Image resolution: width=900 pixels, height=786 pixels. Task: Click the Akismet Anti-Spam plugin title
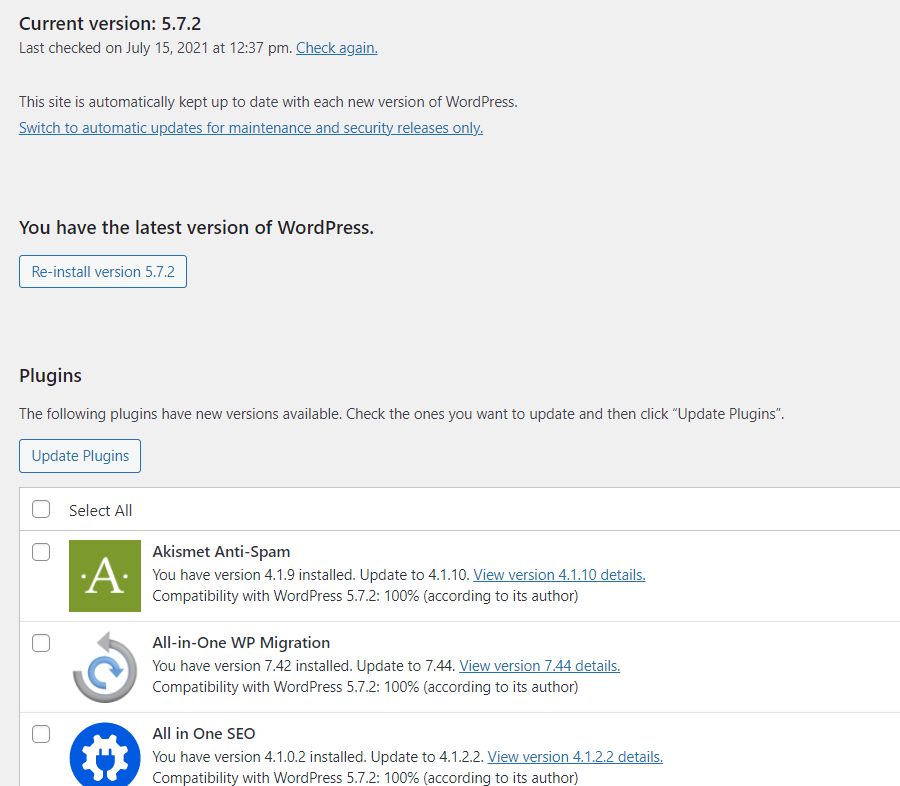point(221,552)
